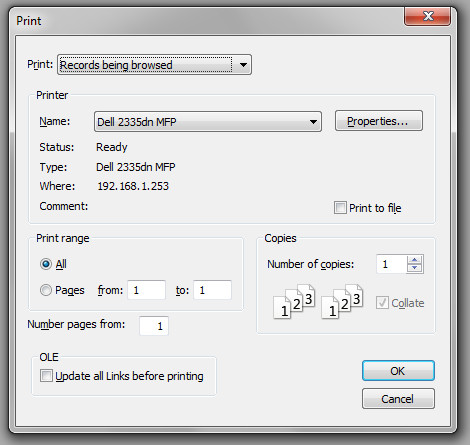
Task: Click the Print dropdown arrow button
Action: (x=243, y=65)
